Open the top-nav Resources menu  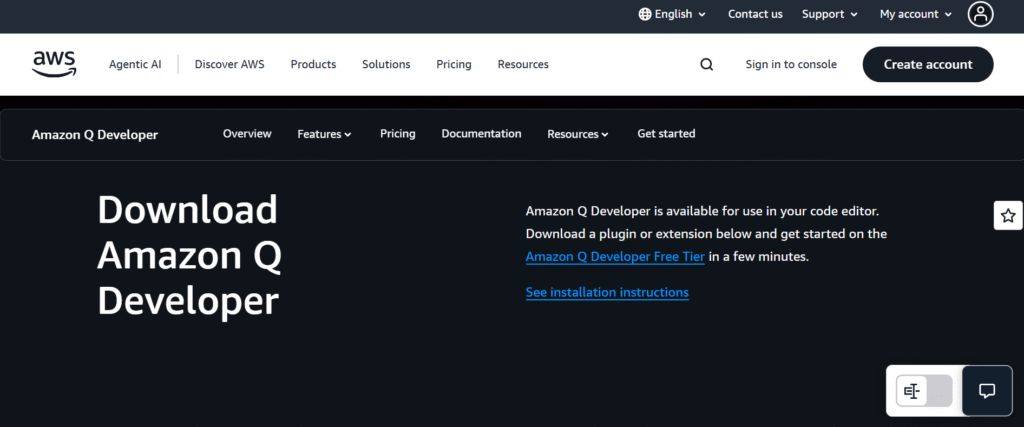click(523, 65)
